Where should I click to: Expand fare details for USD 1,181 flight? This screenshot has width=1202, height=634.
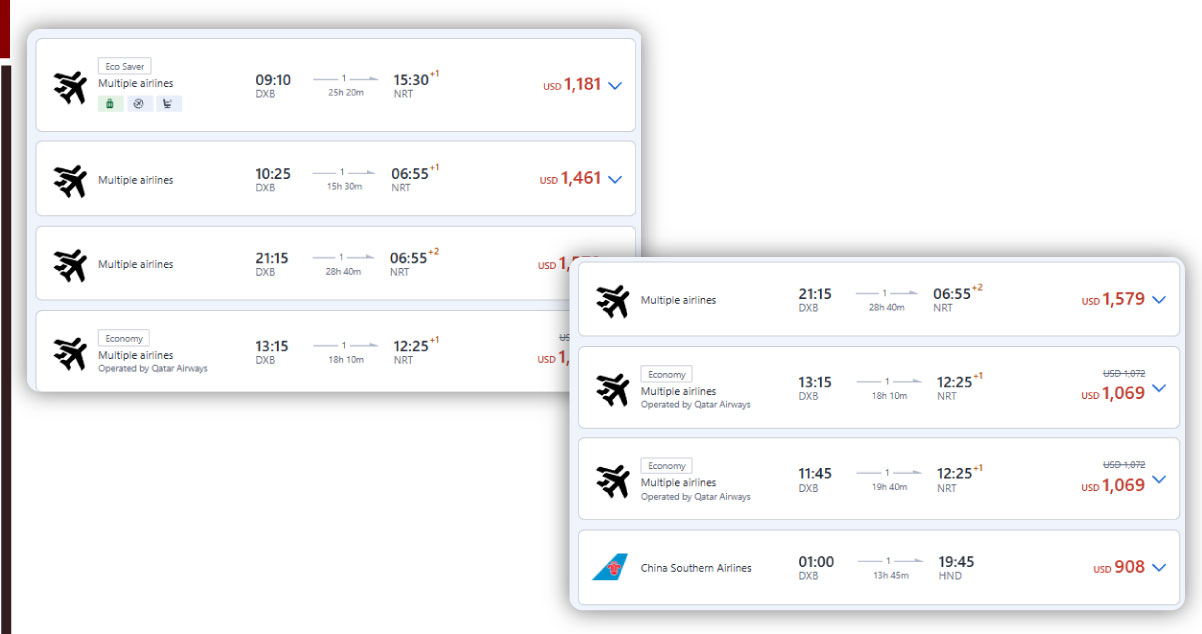tap(615, 86)
